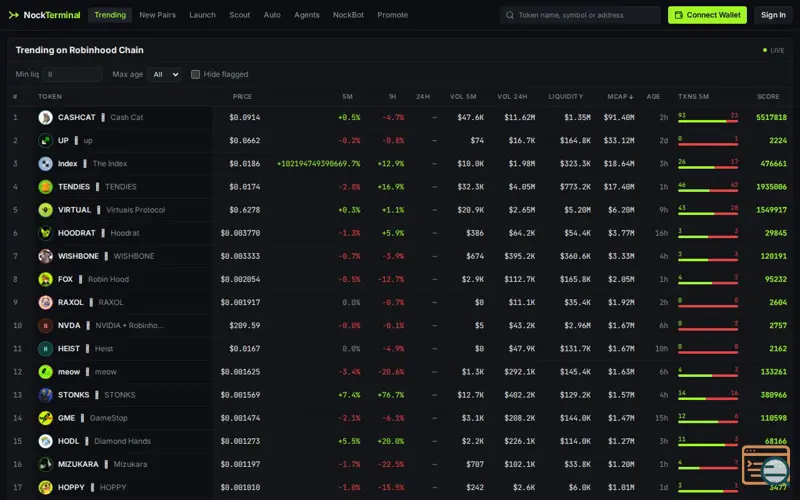The height and width of the screenshot is (500, 800).
Task: Open the Agents tab
Action: [x=307, y=15]
